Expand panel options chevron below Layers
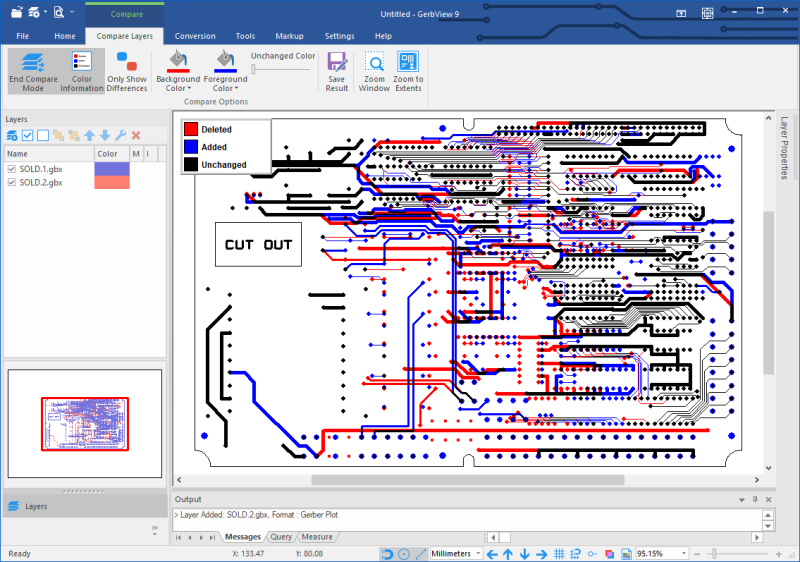Screen dimensions: 800x562 pos(155,529)
